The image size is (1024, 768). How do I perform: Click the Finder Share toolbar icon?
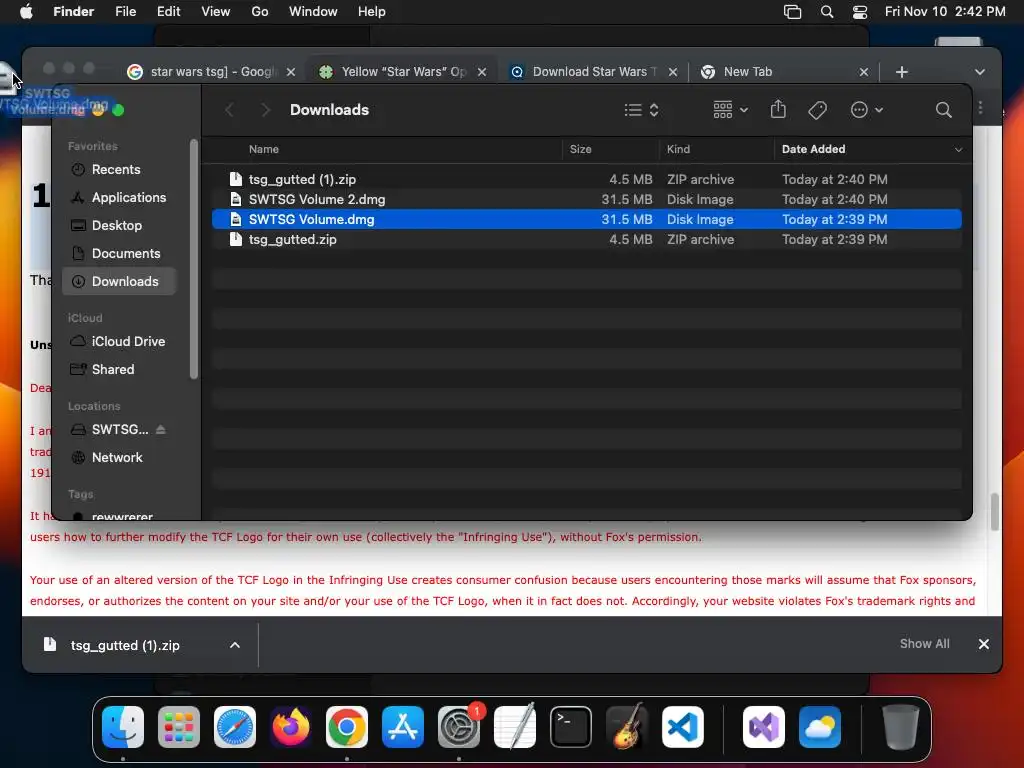778,109
